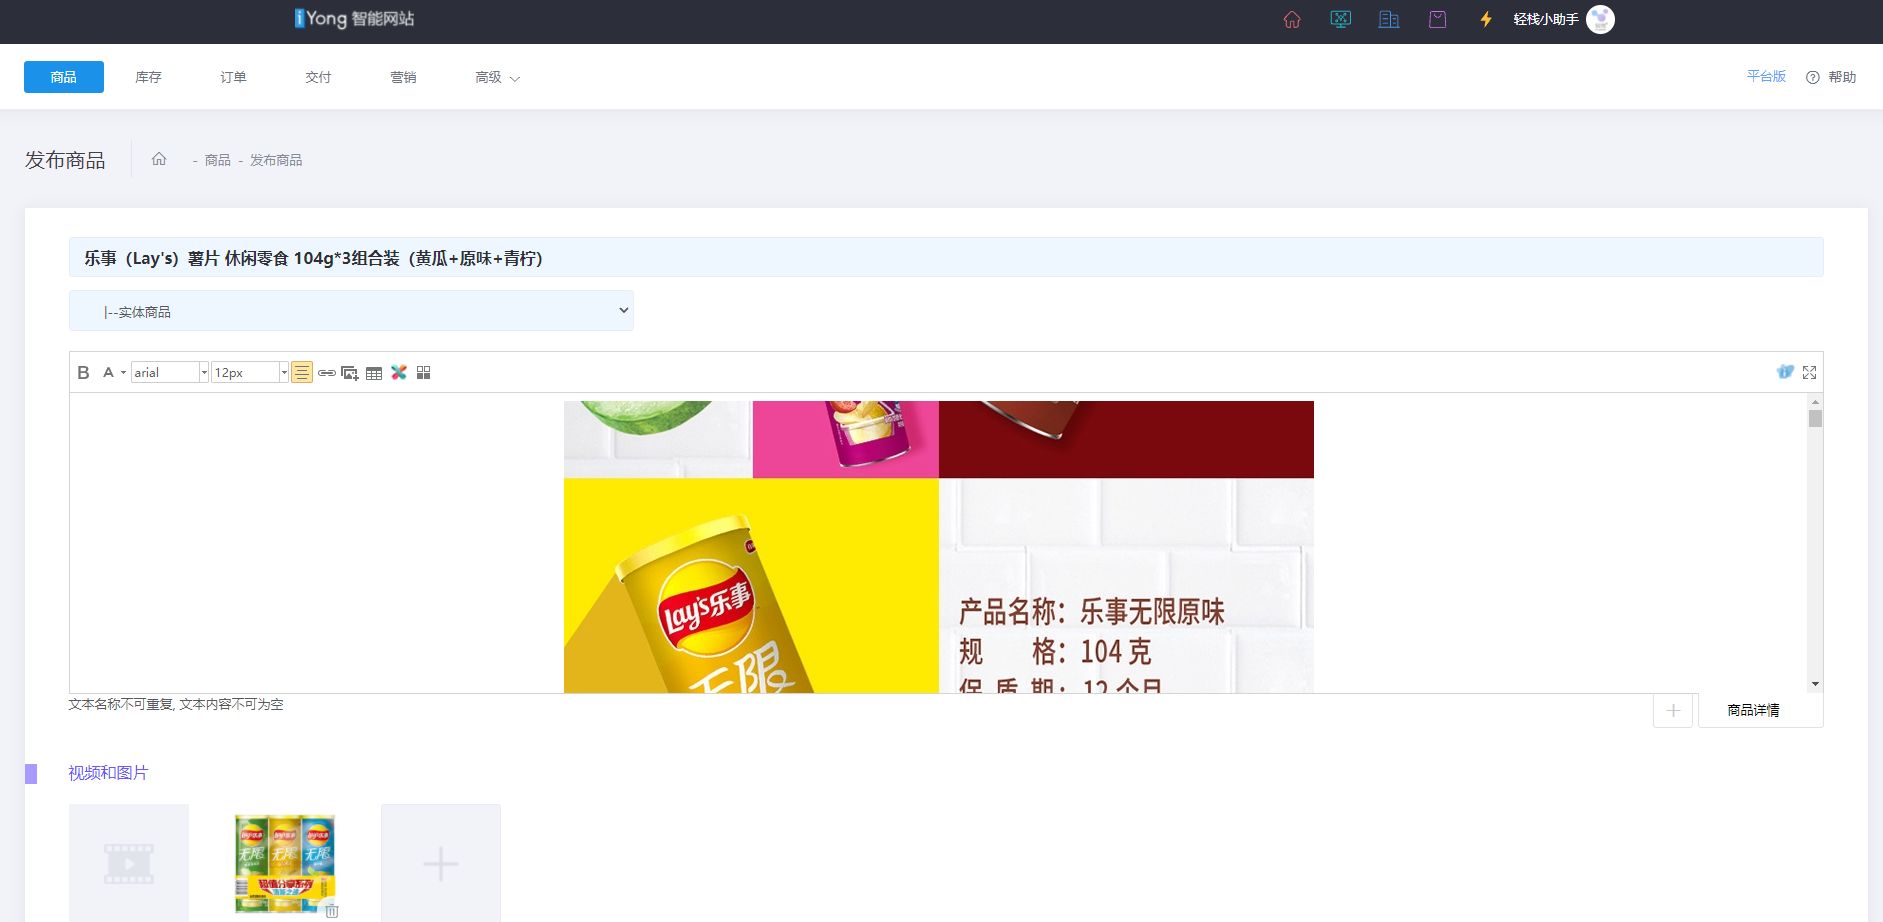The height and width of the screenshot is (922, 1883).
Task: Toggle bold formatting in the editor
Action: (x=83, y=372)
